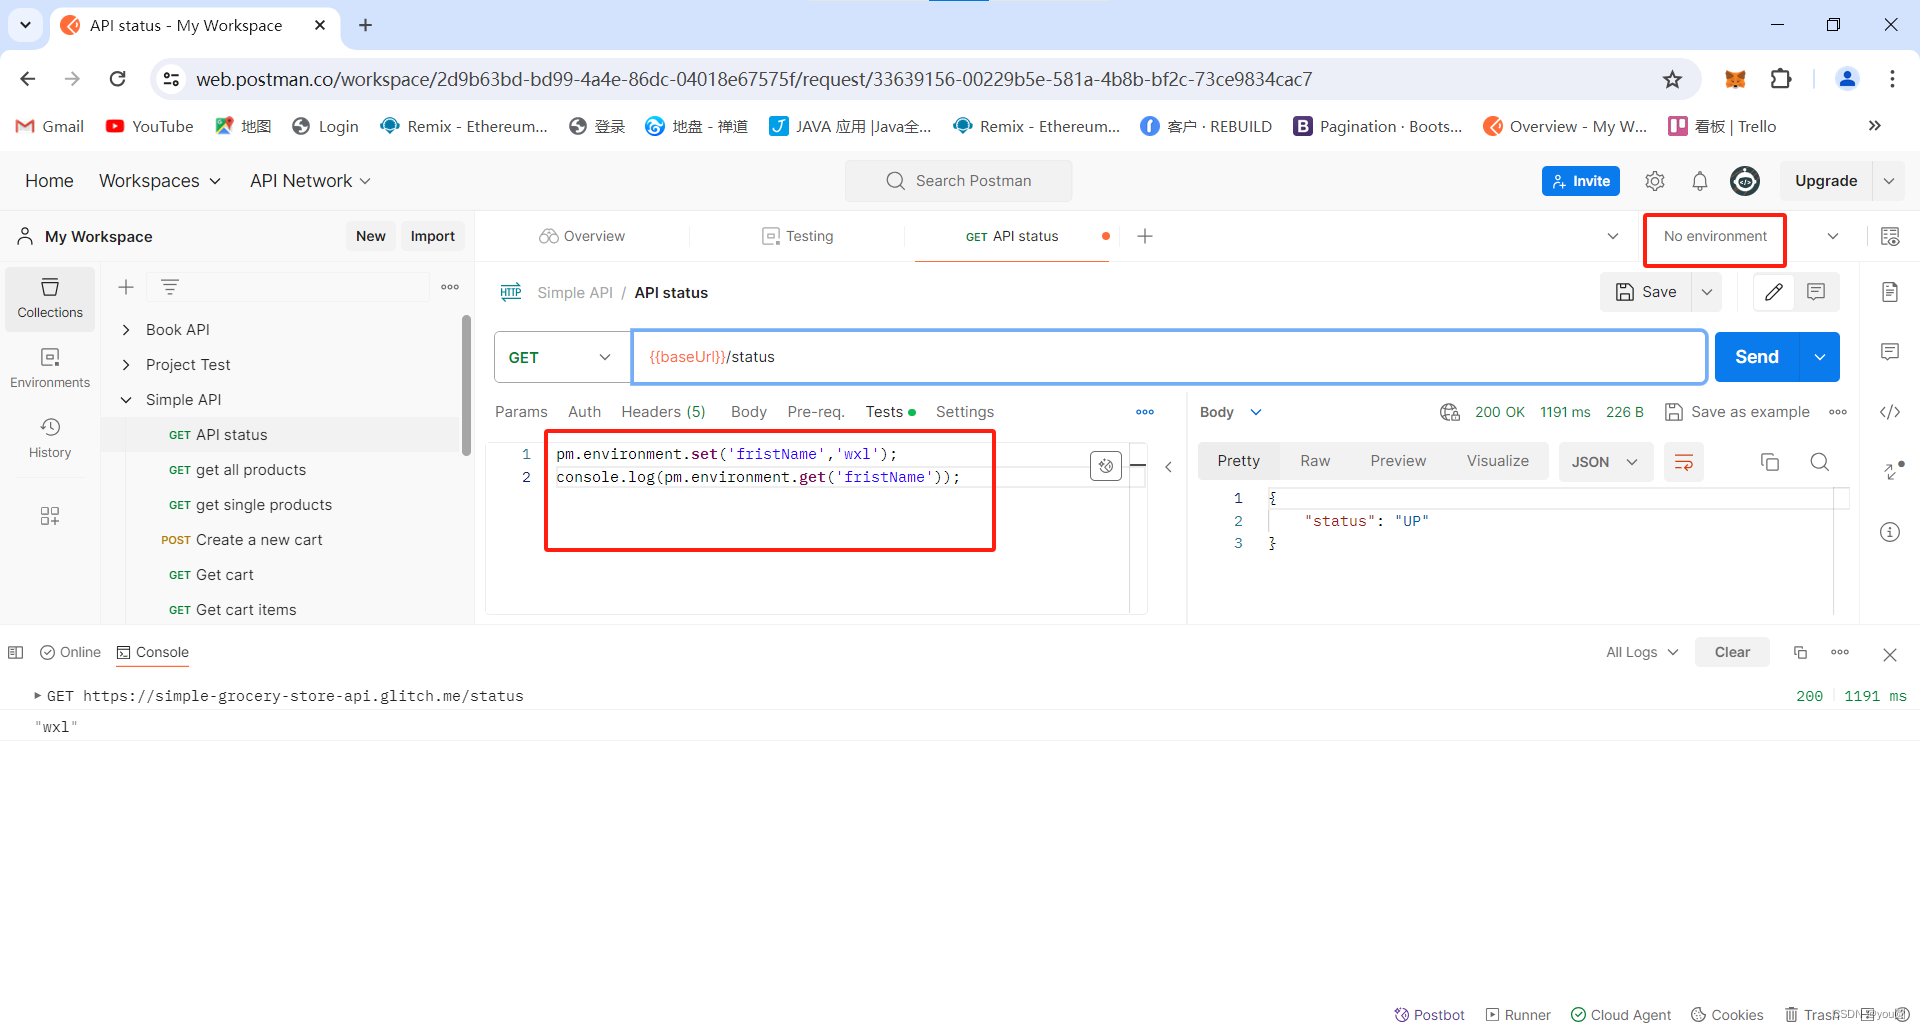Switch to Pre-req. tab
Viewport: 1920px width, 1030px height.
816,412
